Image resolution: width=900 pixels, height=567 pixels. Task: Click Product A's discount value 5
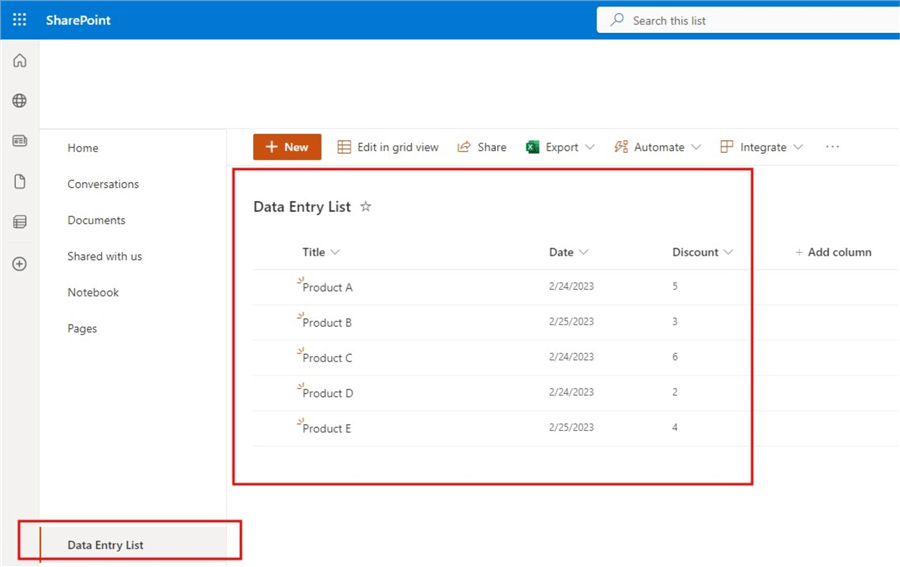pyautogui.click(x=675, y=286)
